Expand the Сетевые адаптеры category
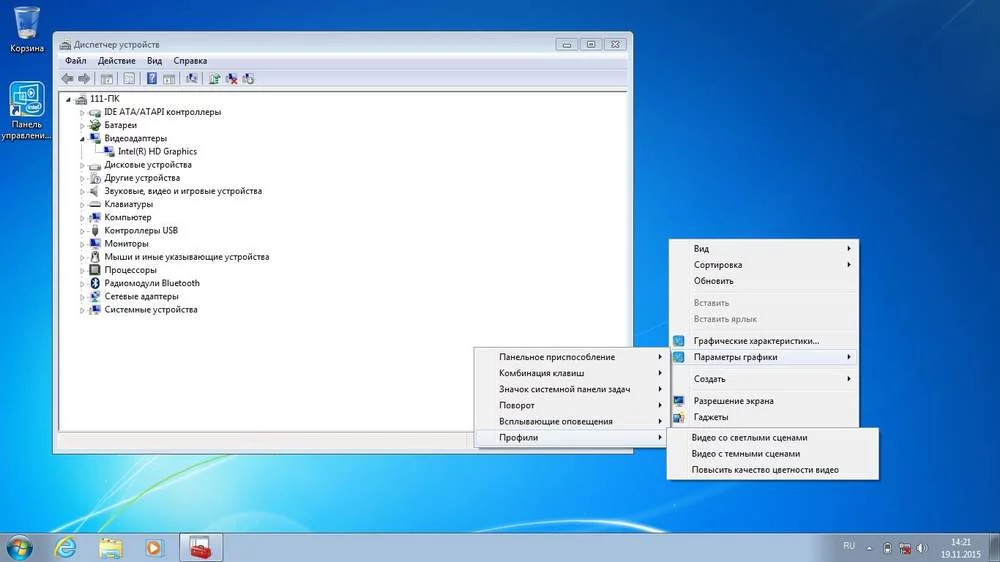Image resolution: width=1000 pixels, height=562 pixels. [x=84, y=297]
